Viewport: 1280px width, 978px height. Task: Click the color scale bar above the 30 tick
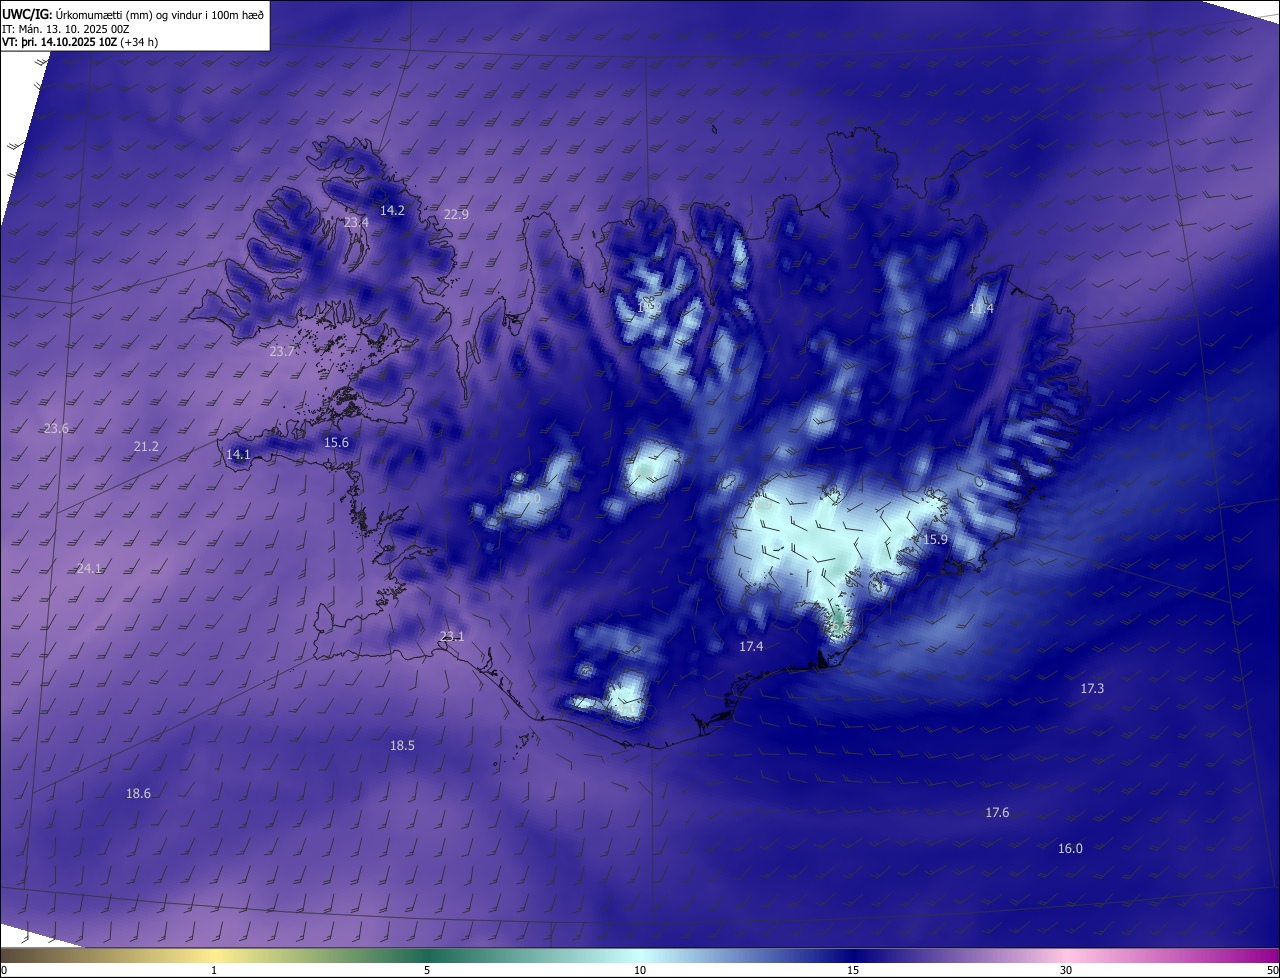[1066, 955]
